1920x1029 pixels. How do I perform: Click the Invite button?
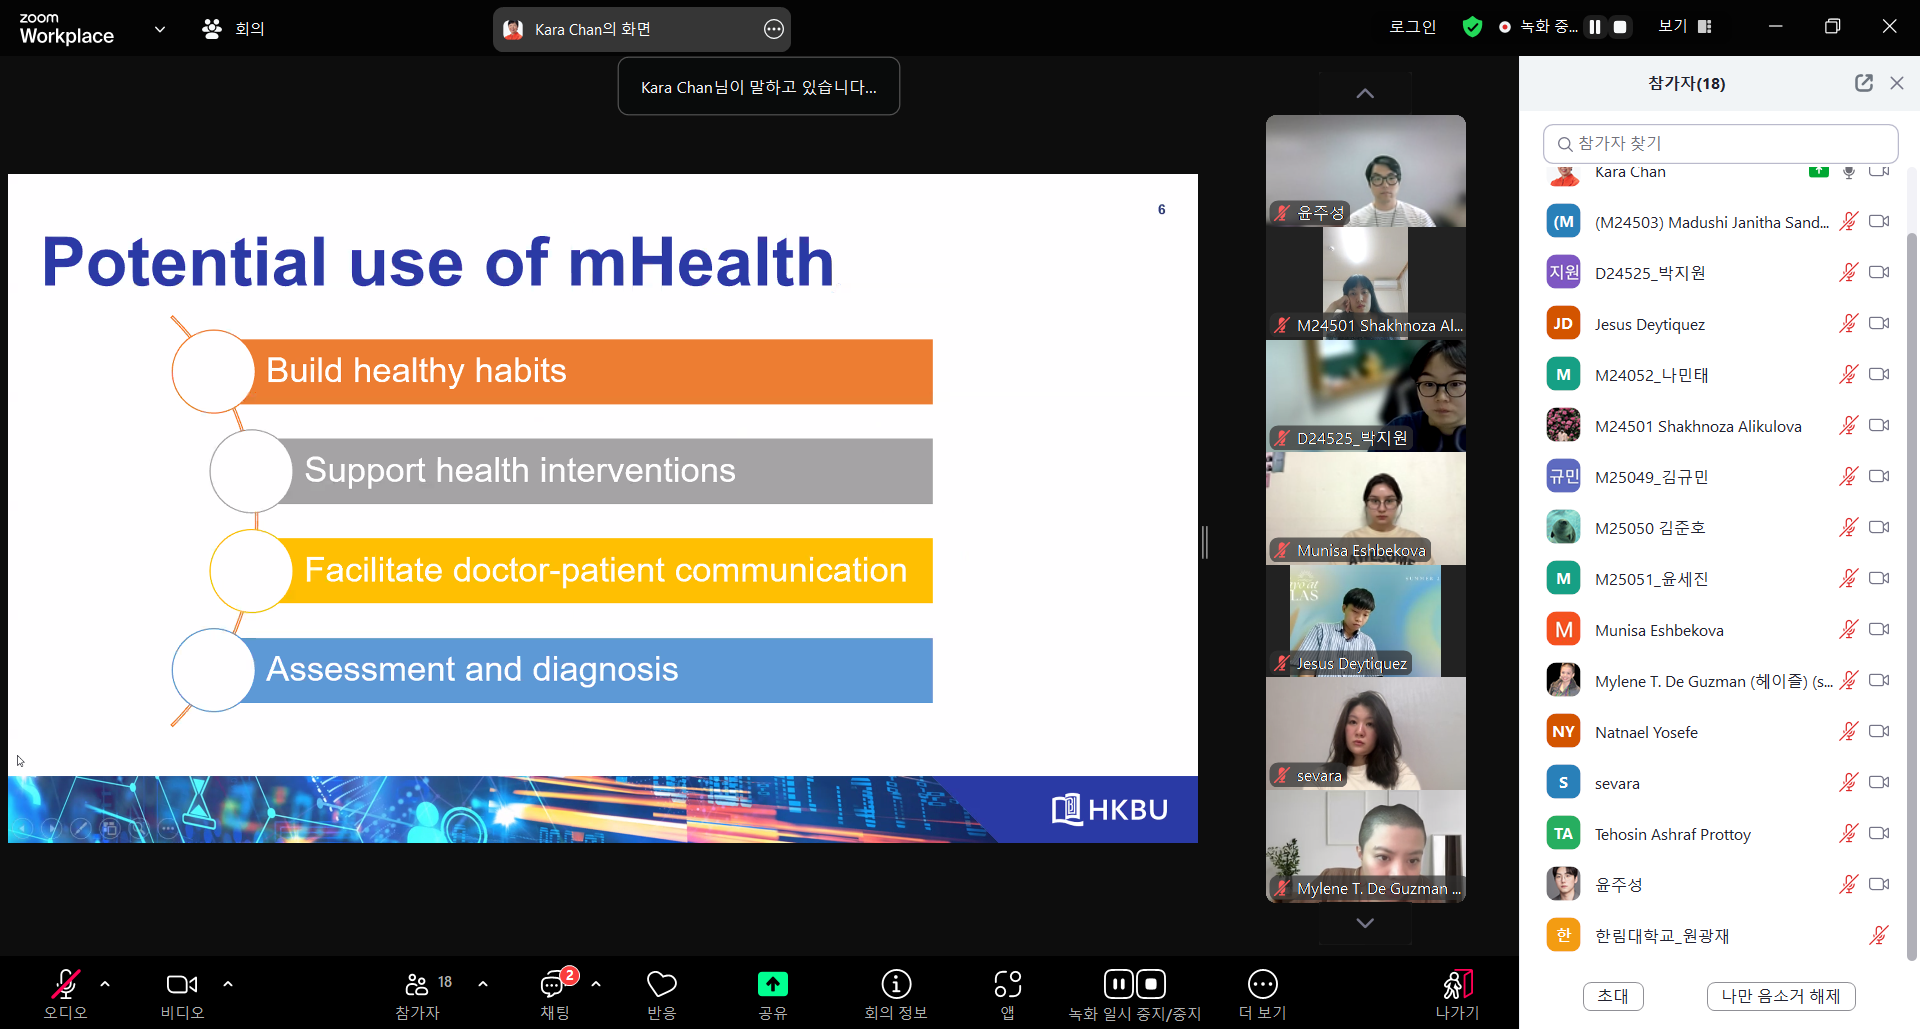pos(1612,996)
